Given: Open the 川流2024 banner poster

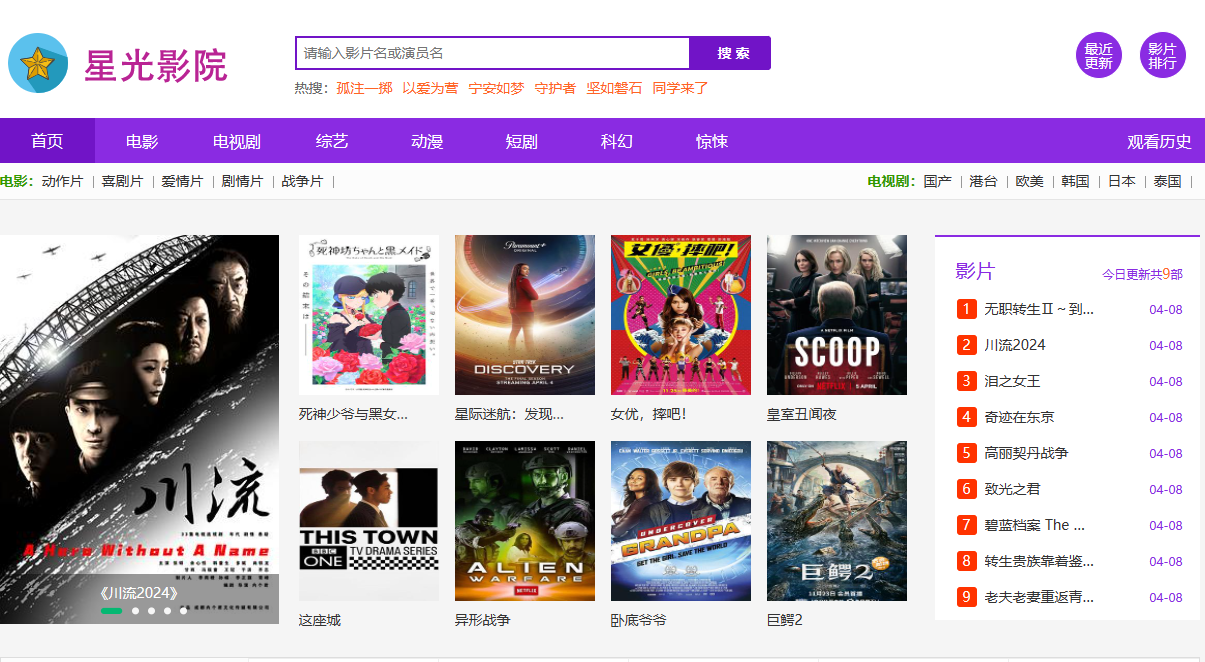Looking at the screenshot, I should 140,429.
